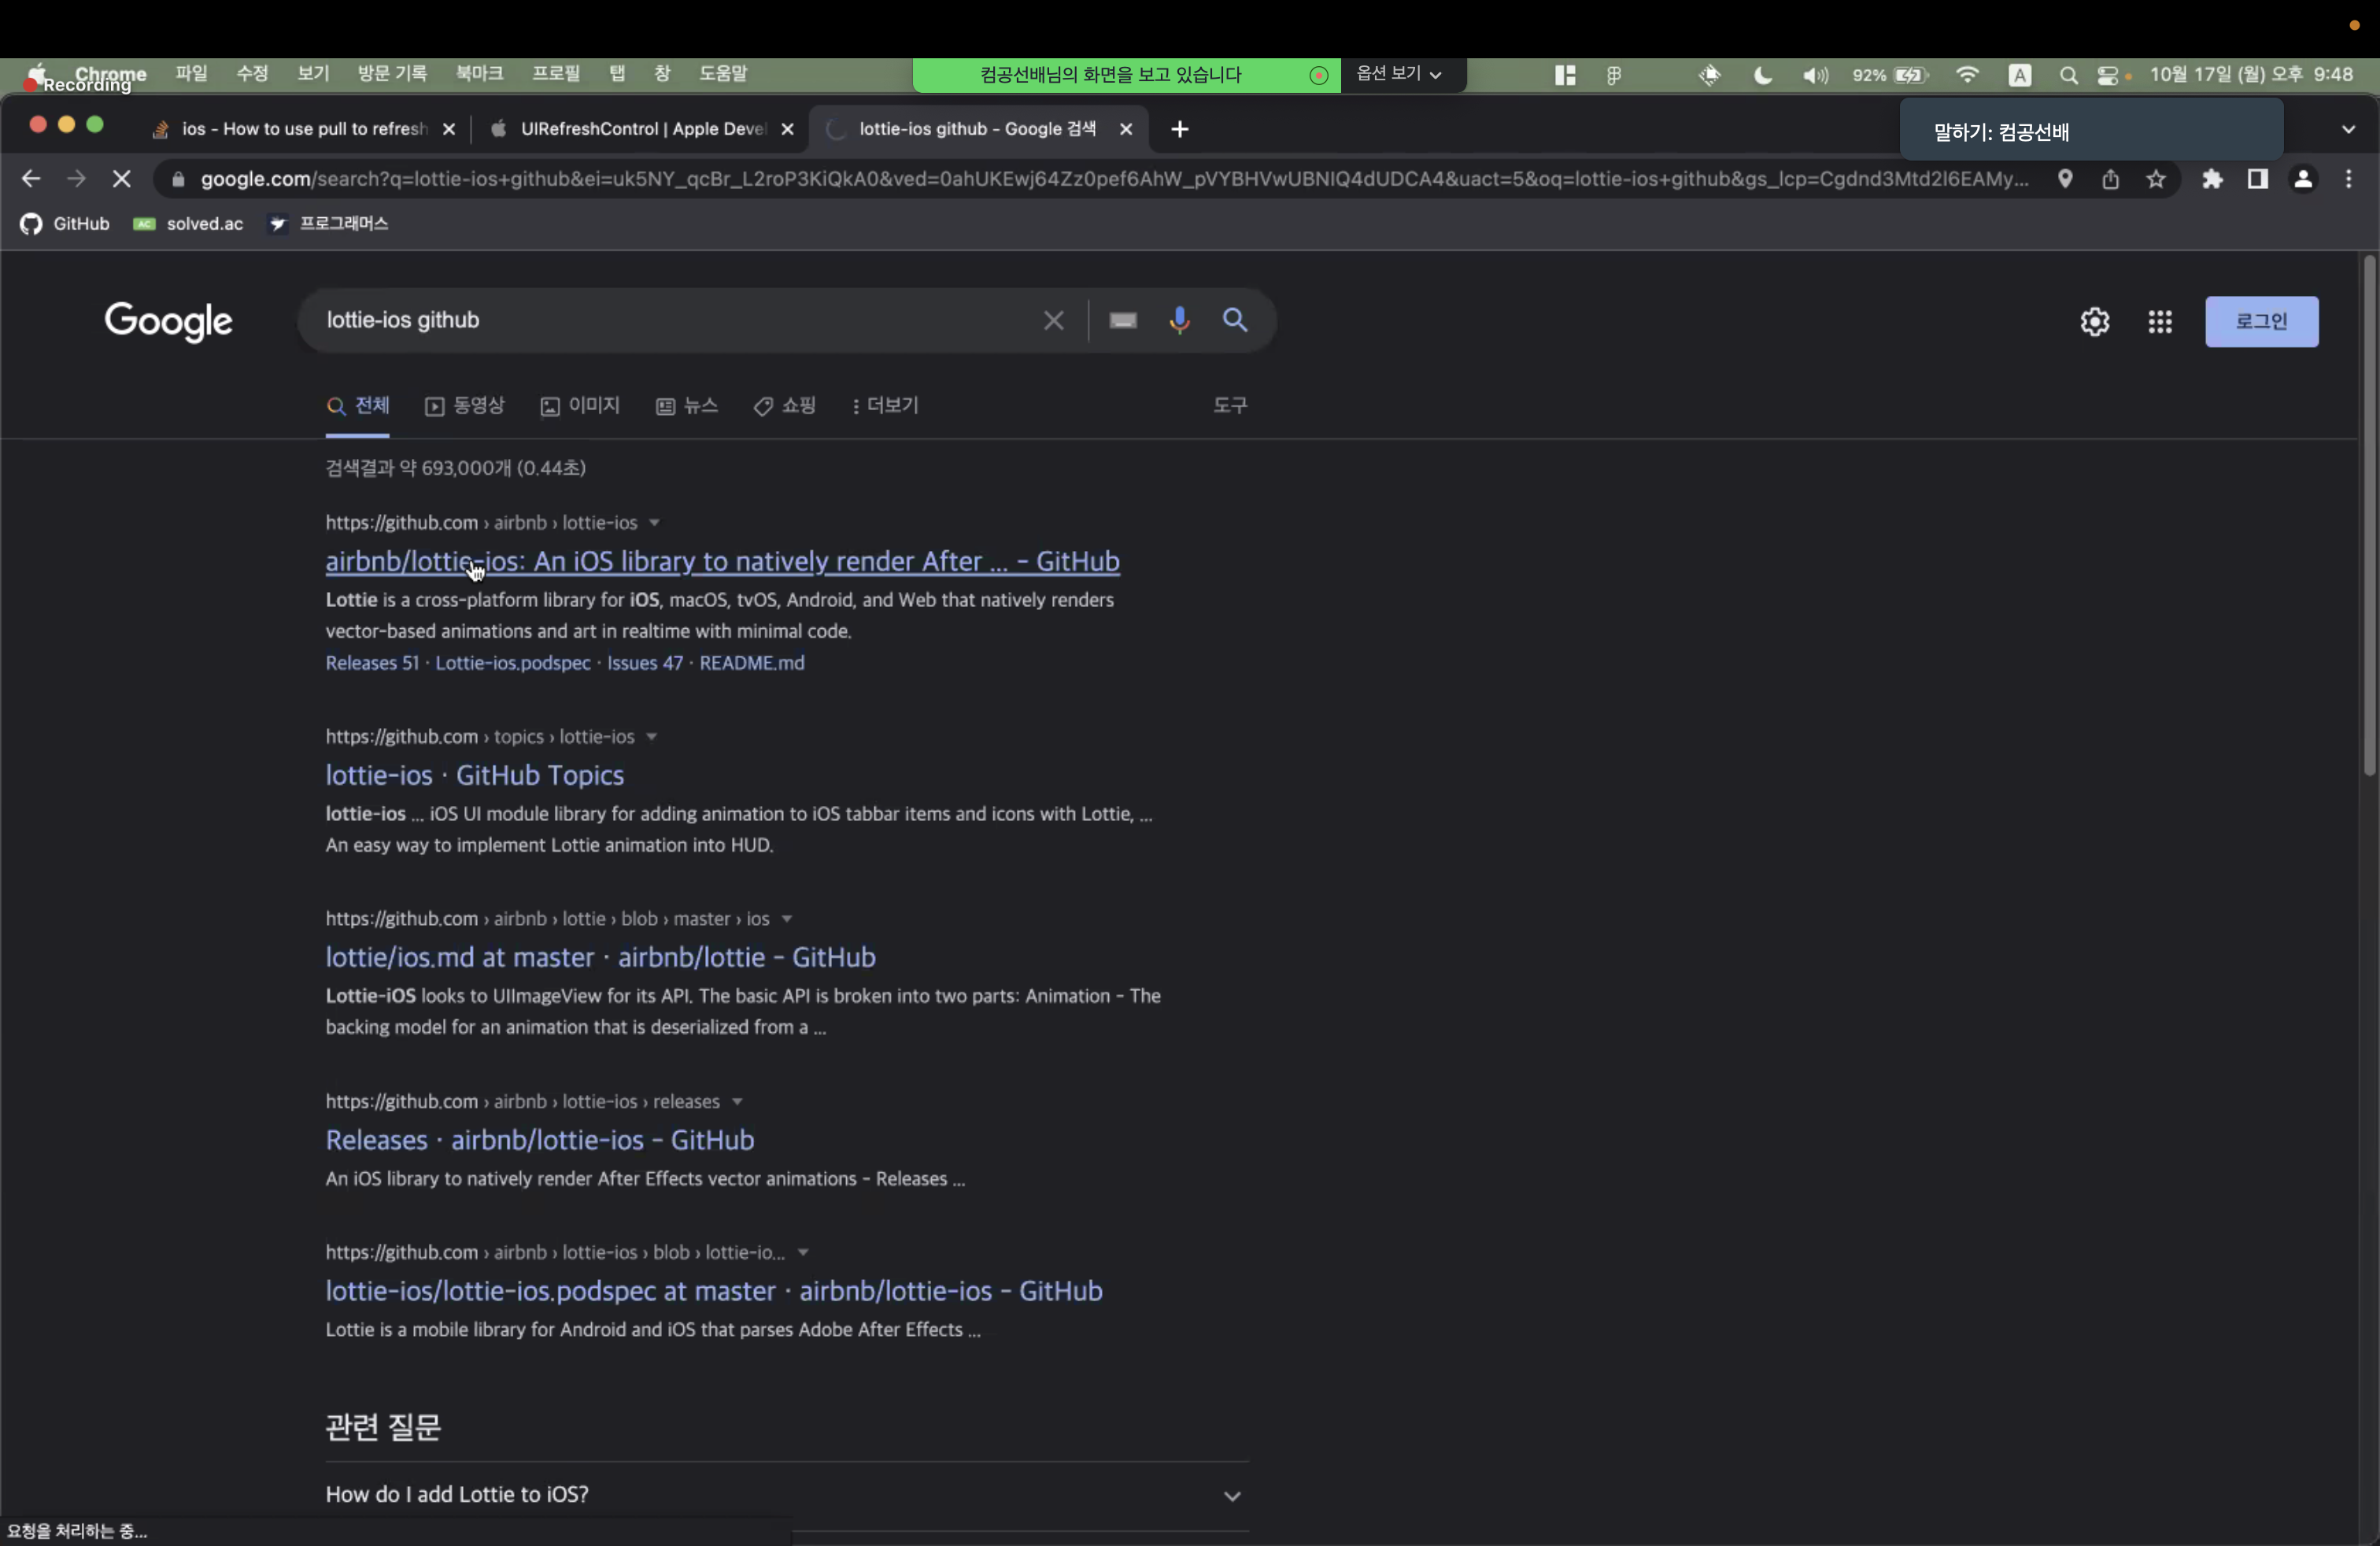The height and width of the screenshot is (1546, 2380).
Task: Open Control Center in menu bar
Action: click(2108, 75)
